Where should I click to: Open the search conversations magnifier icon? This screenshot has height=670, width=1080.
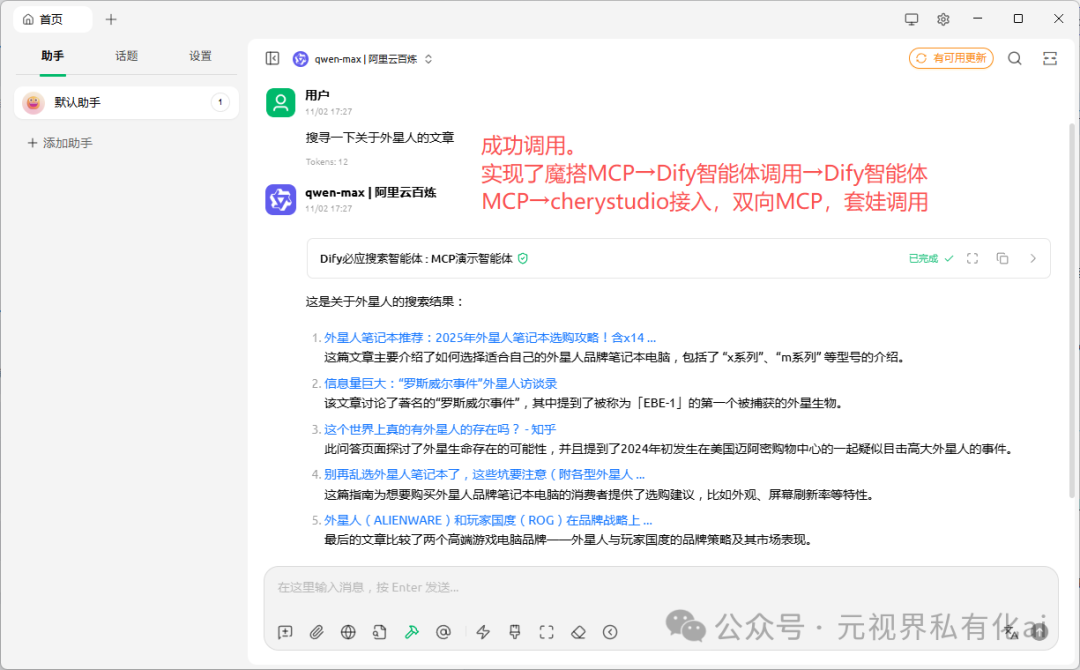coord(1014,58)
